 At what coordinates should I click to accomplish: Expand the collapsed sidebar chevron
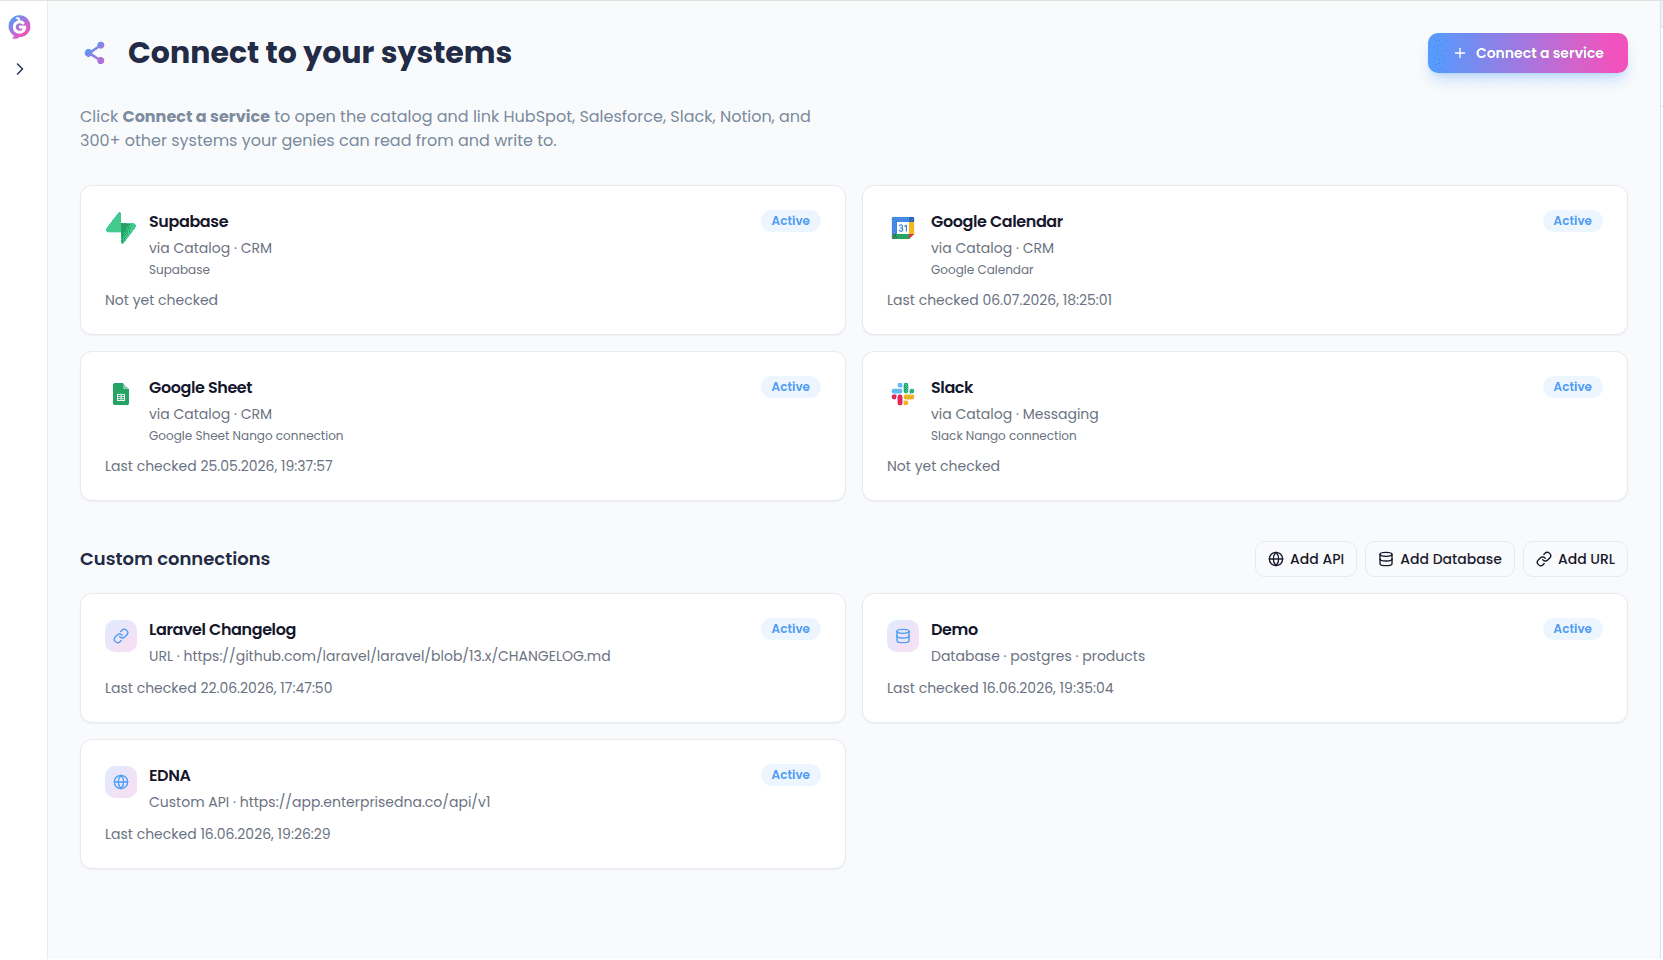pos(20,69)
